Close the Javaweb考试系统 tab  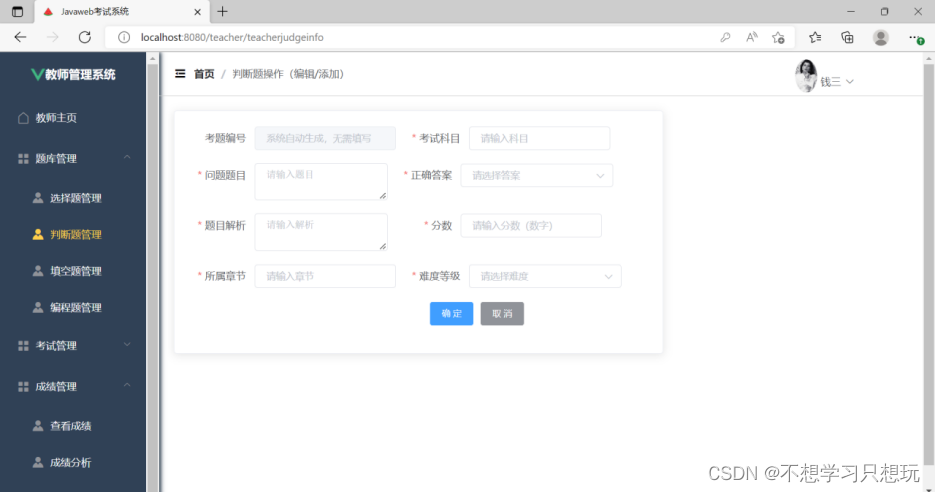point(197,11)
